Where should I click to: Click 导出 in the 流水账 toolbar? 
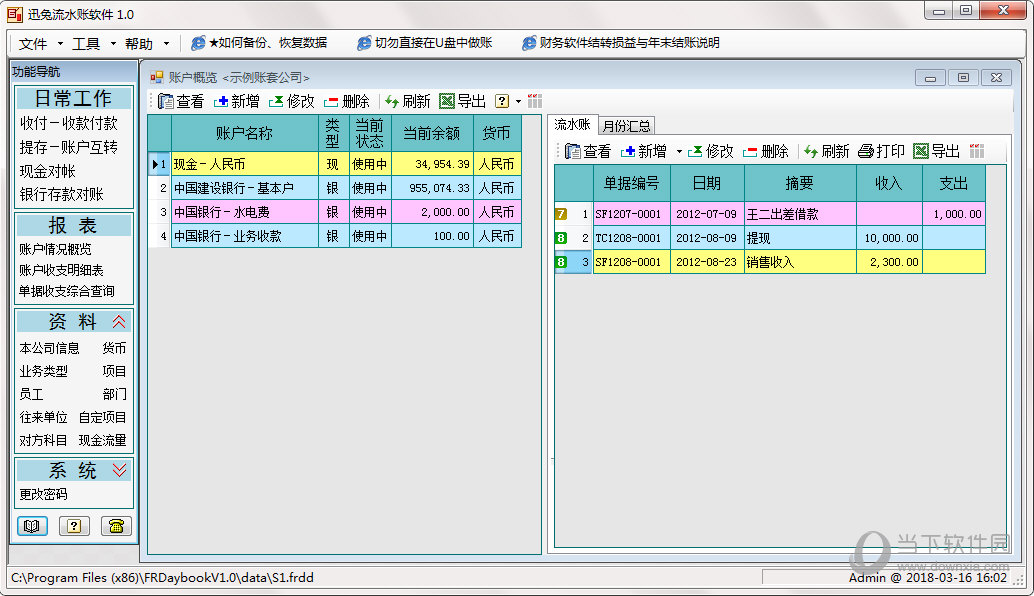tap(936, 151)
